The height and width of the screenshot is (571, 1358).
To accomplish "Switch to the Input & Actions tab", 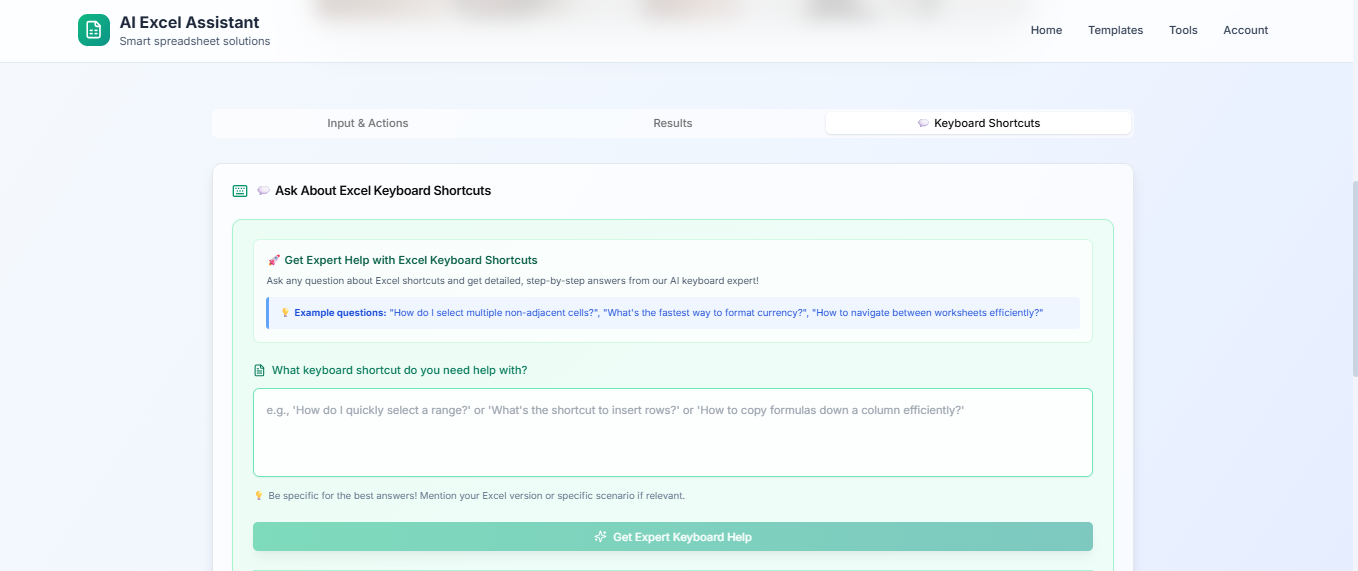I will (x=368, y=123).
